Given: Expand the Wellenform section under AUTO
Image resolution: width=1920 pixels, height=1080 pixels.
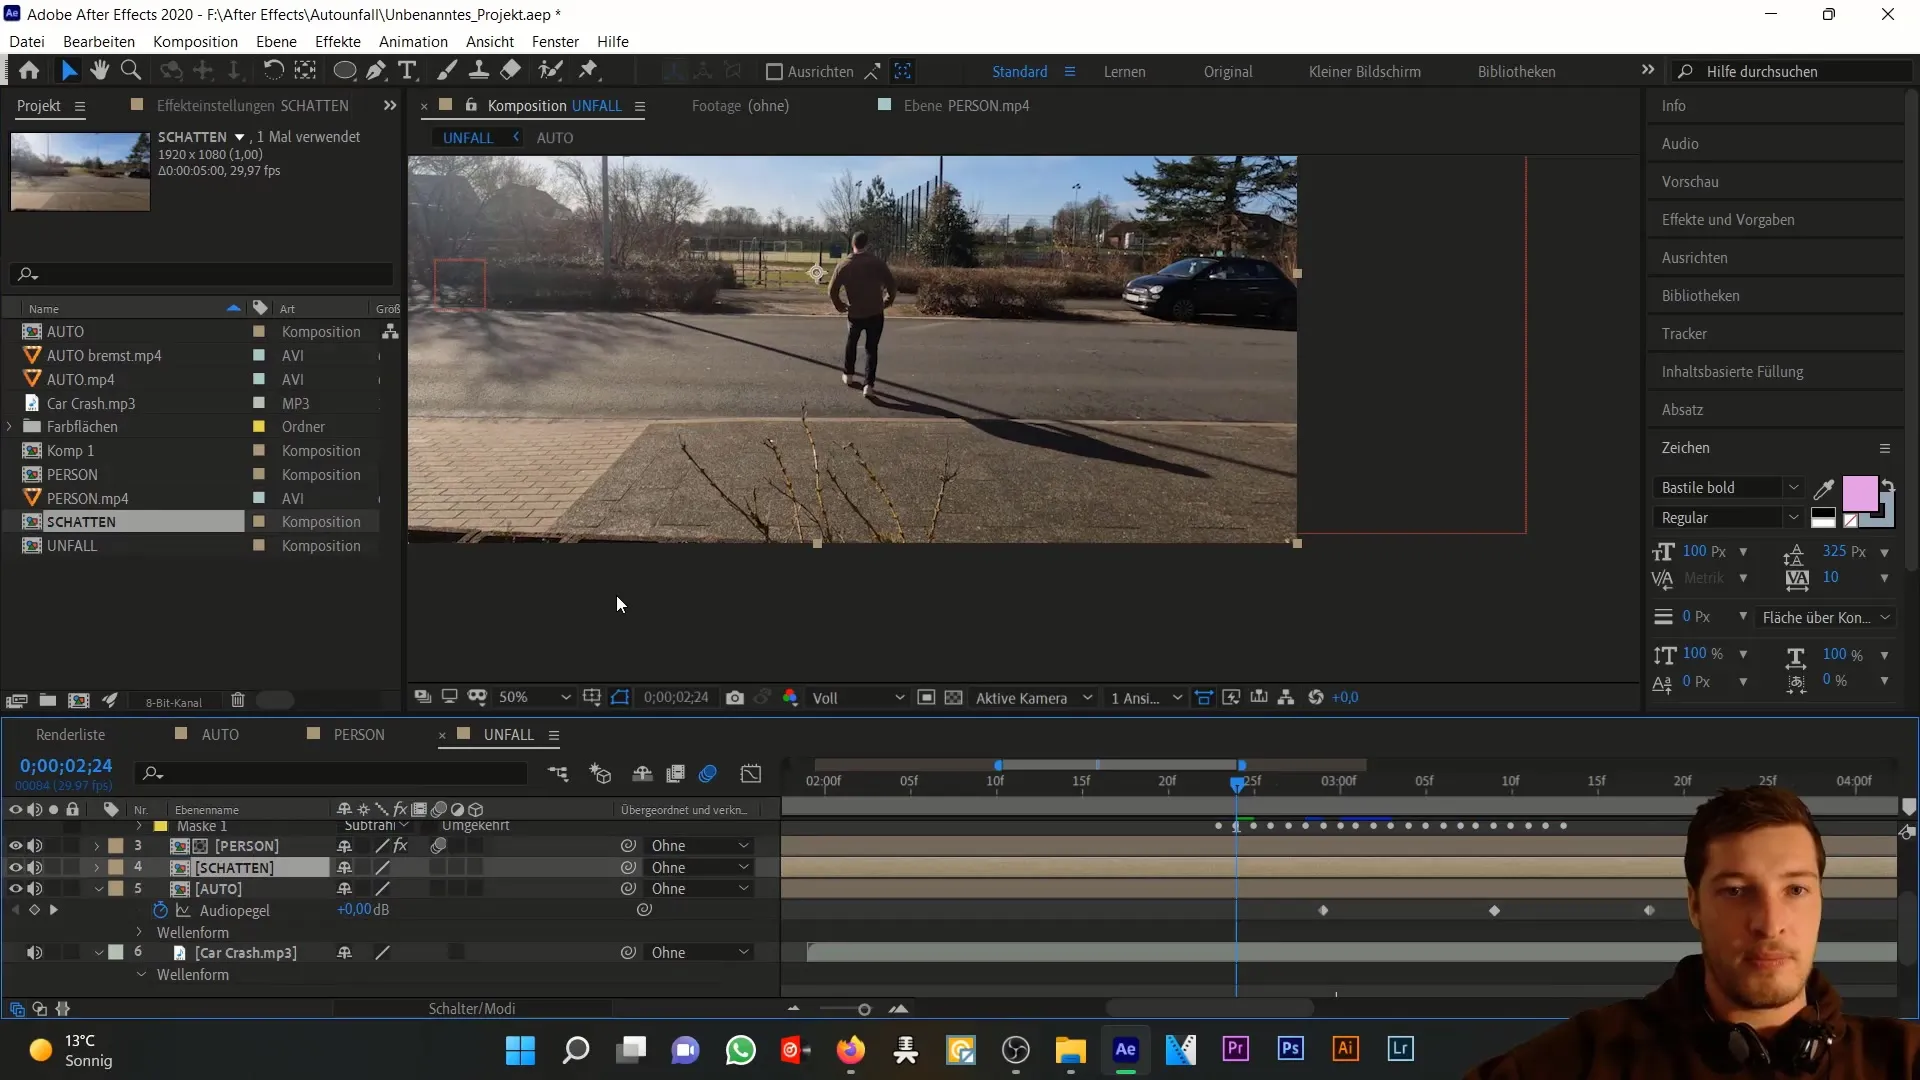Looking at the screenshot, I should click(x=141, y=931).
